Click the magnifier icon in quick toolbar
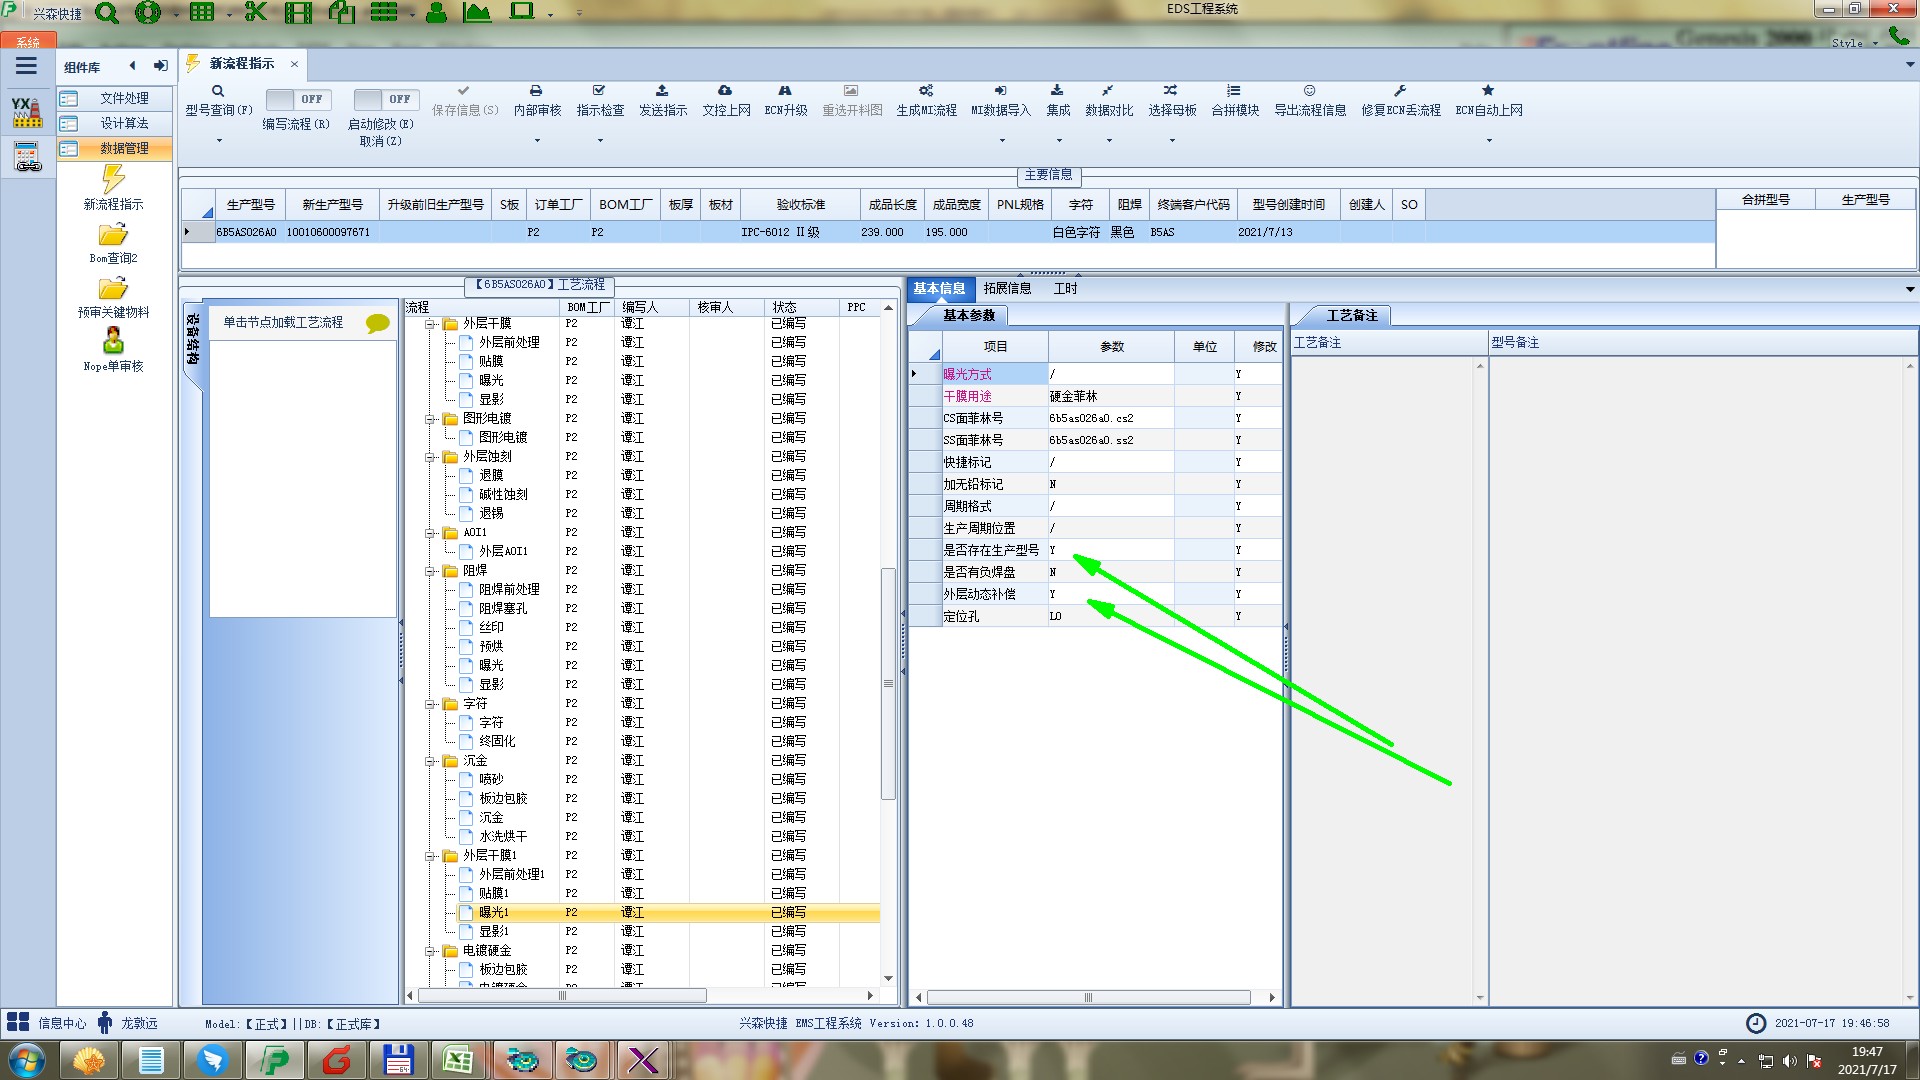This screenshot has height=1080, width=1920. [x=106, y=13]
